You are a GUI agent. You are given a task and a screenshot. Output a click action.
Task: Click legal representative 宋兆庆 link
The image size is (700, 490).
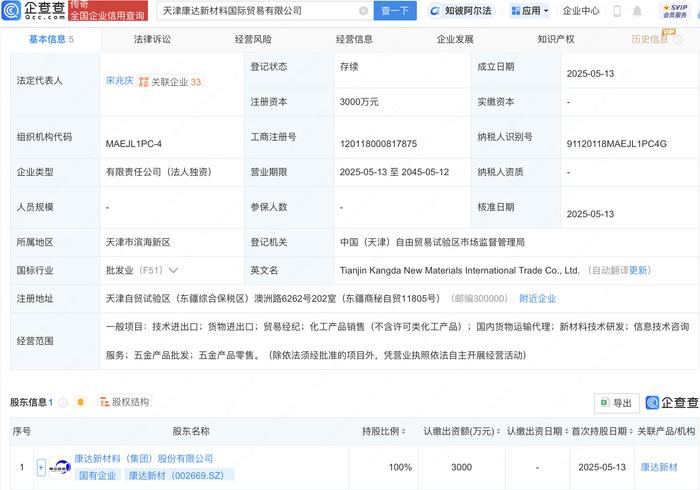119,81
